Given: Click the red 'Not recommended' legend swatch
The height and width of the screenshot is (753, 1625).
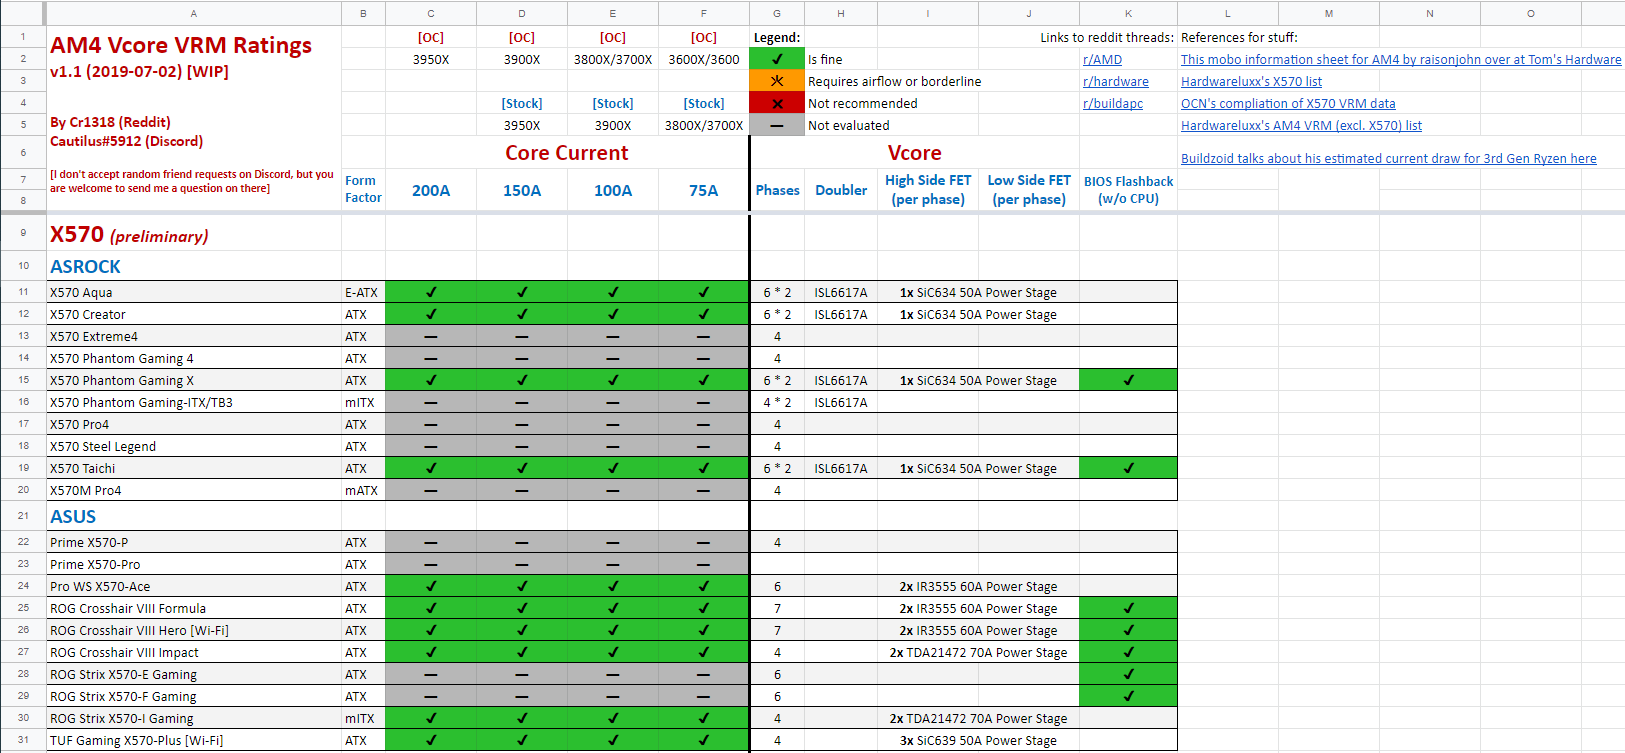Looking at the screenshot, I should pos(777,103).
